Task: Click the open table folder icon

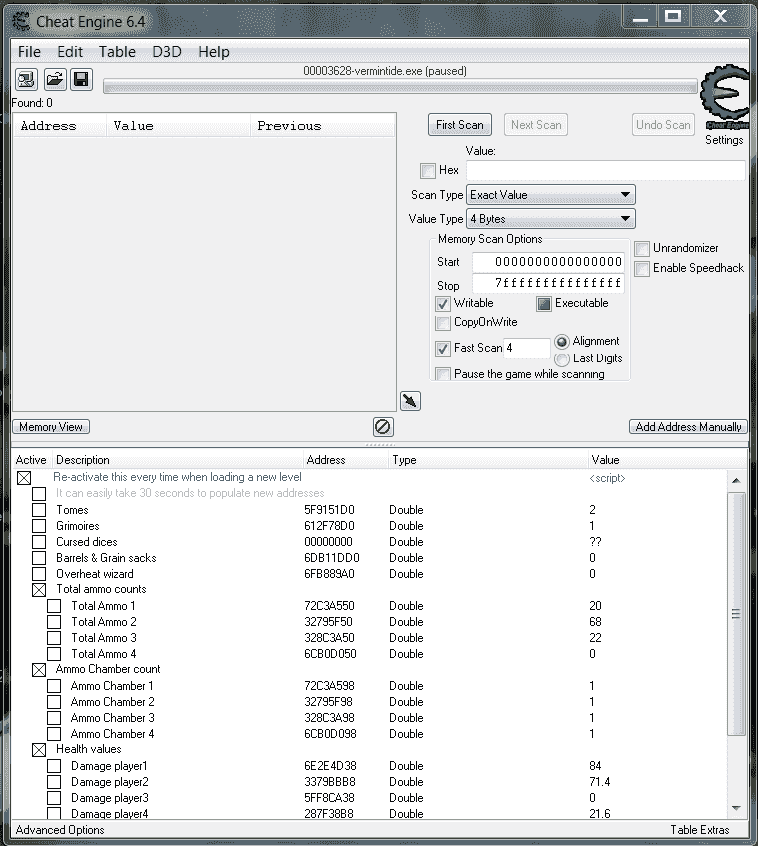Action: coord(54,80)
